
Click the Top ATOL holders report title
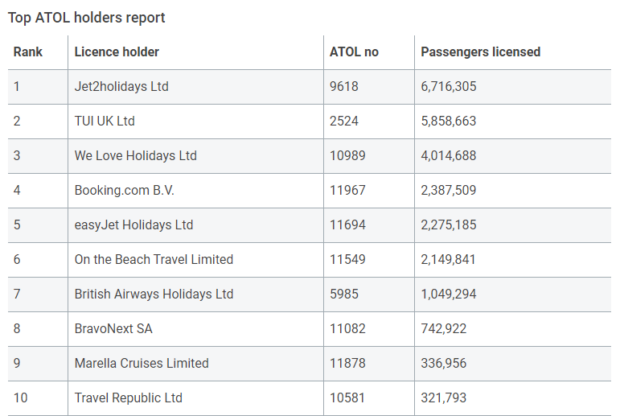87,17
